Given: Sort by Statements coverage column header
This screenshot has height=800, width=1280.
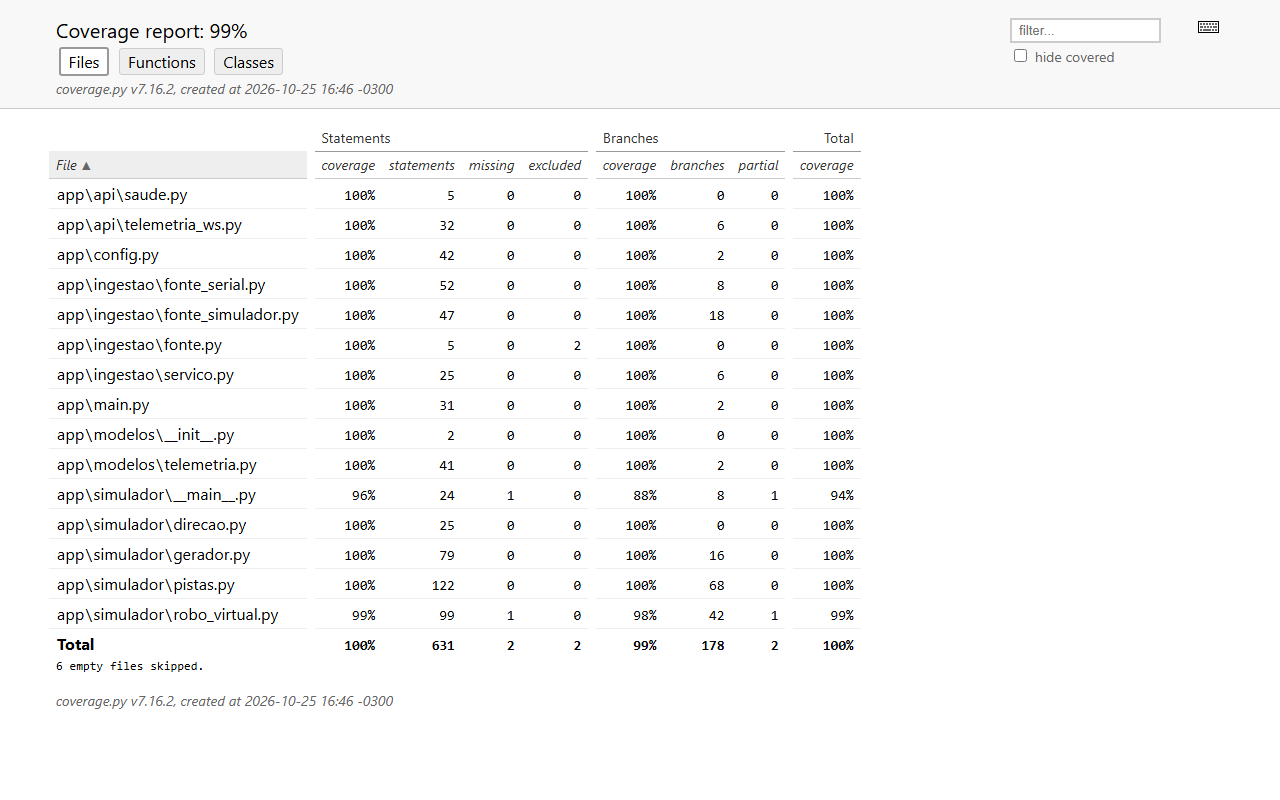Looking at the screenshot, I should (348, 165).
